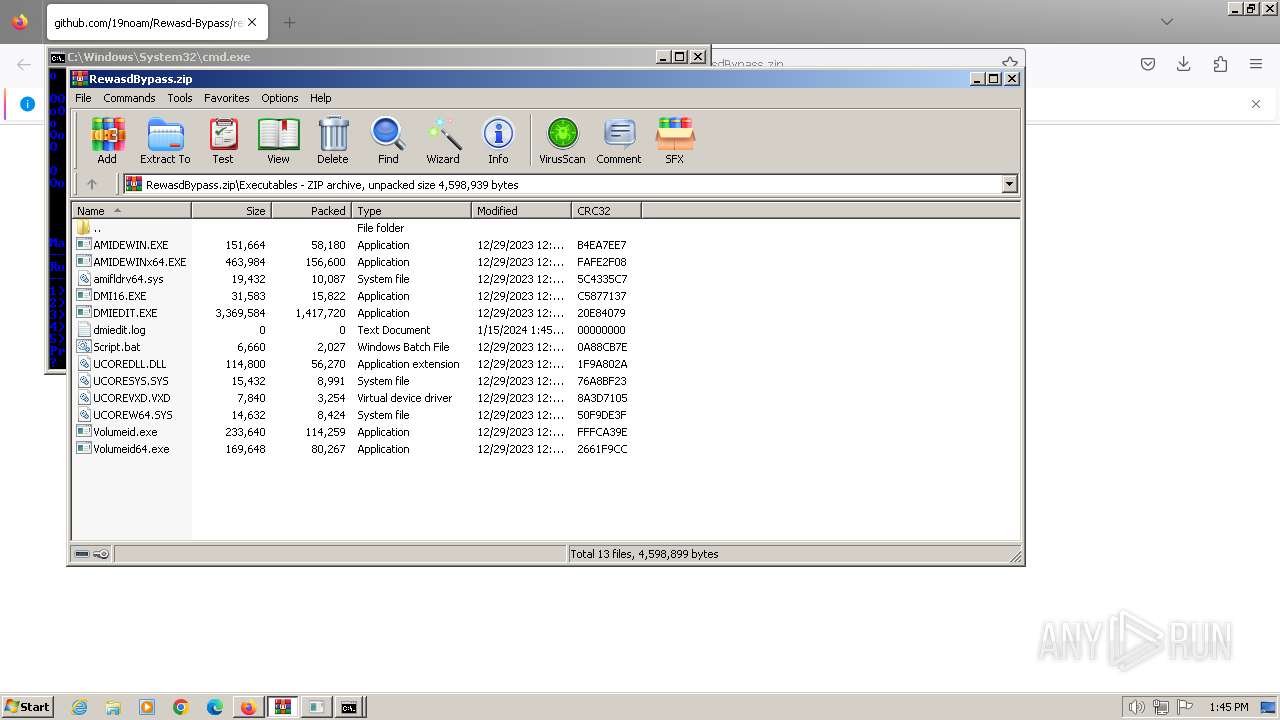This screenshot has height=720, width=1280.
Task: Open the Options menu
Action: [x=280, y=98]
